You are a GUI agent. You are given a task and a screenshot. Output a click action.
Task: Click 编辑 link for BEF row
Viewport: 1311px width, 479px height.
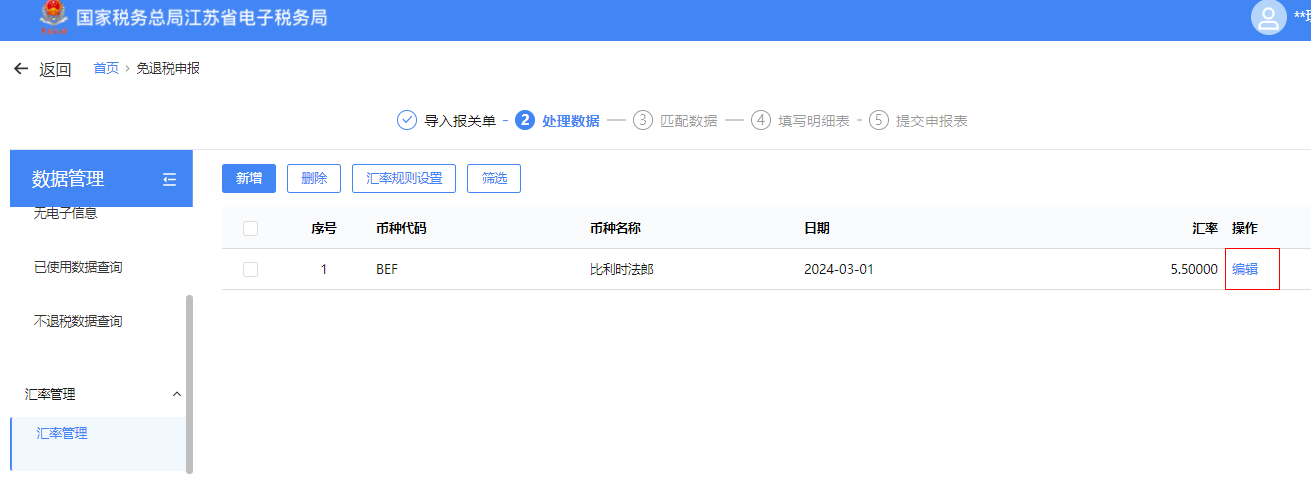pos(1245,269)
